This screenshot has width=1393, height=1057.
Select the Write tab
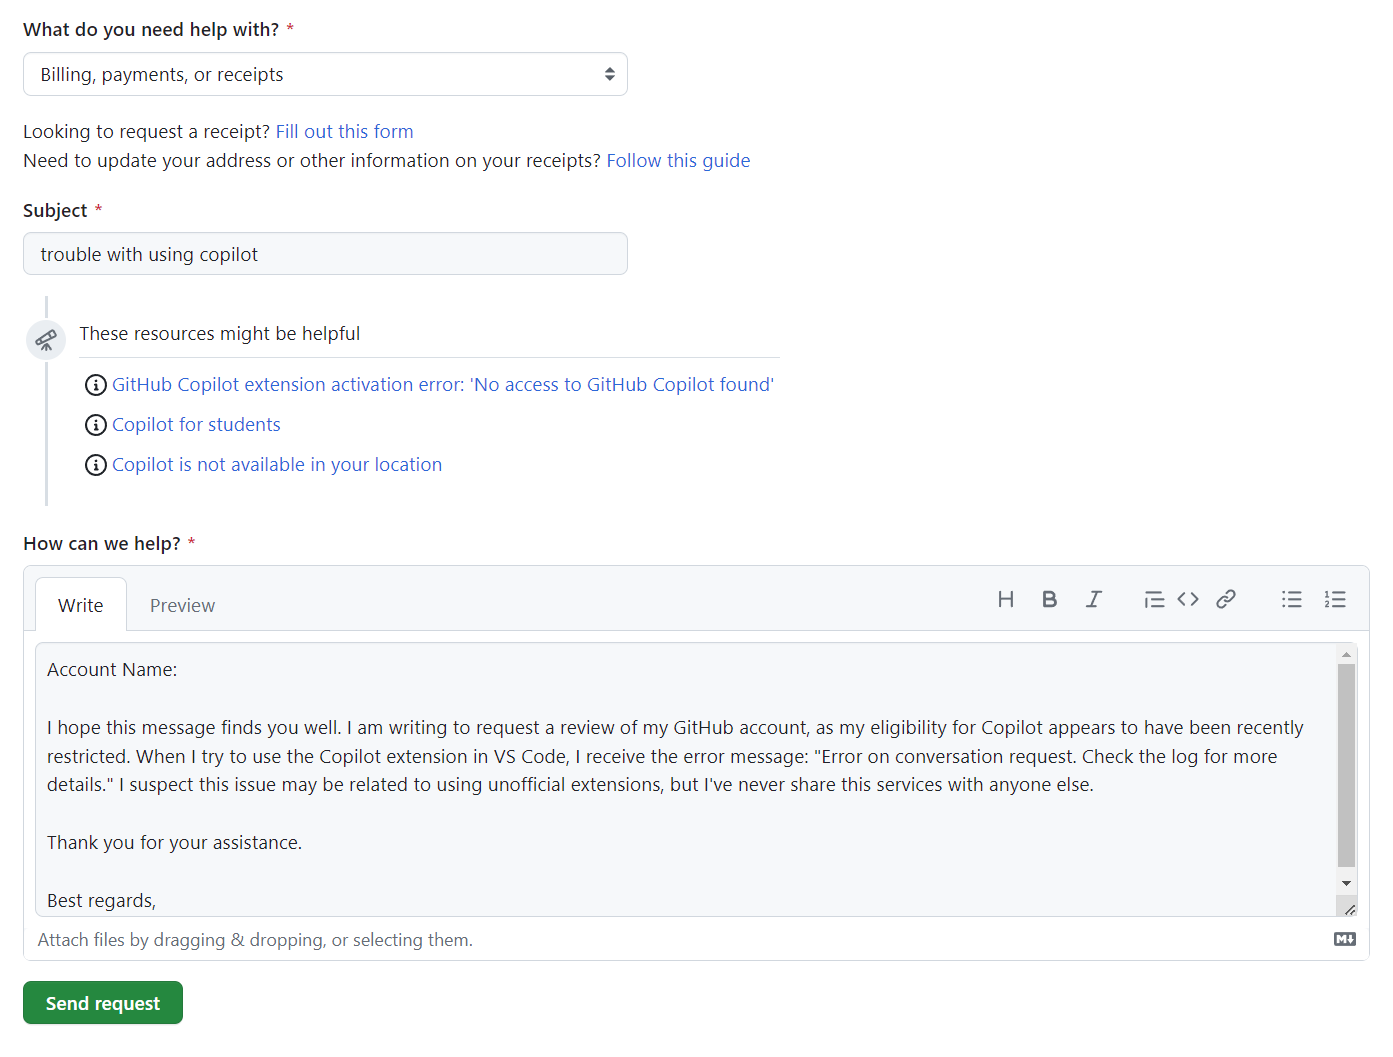point(80,604)
